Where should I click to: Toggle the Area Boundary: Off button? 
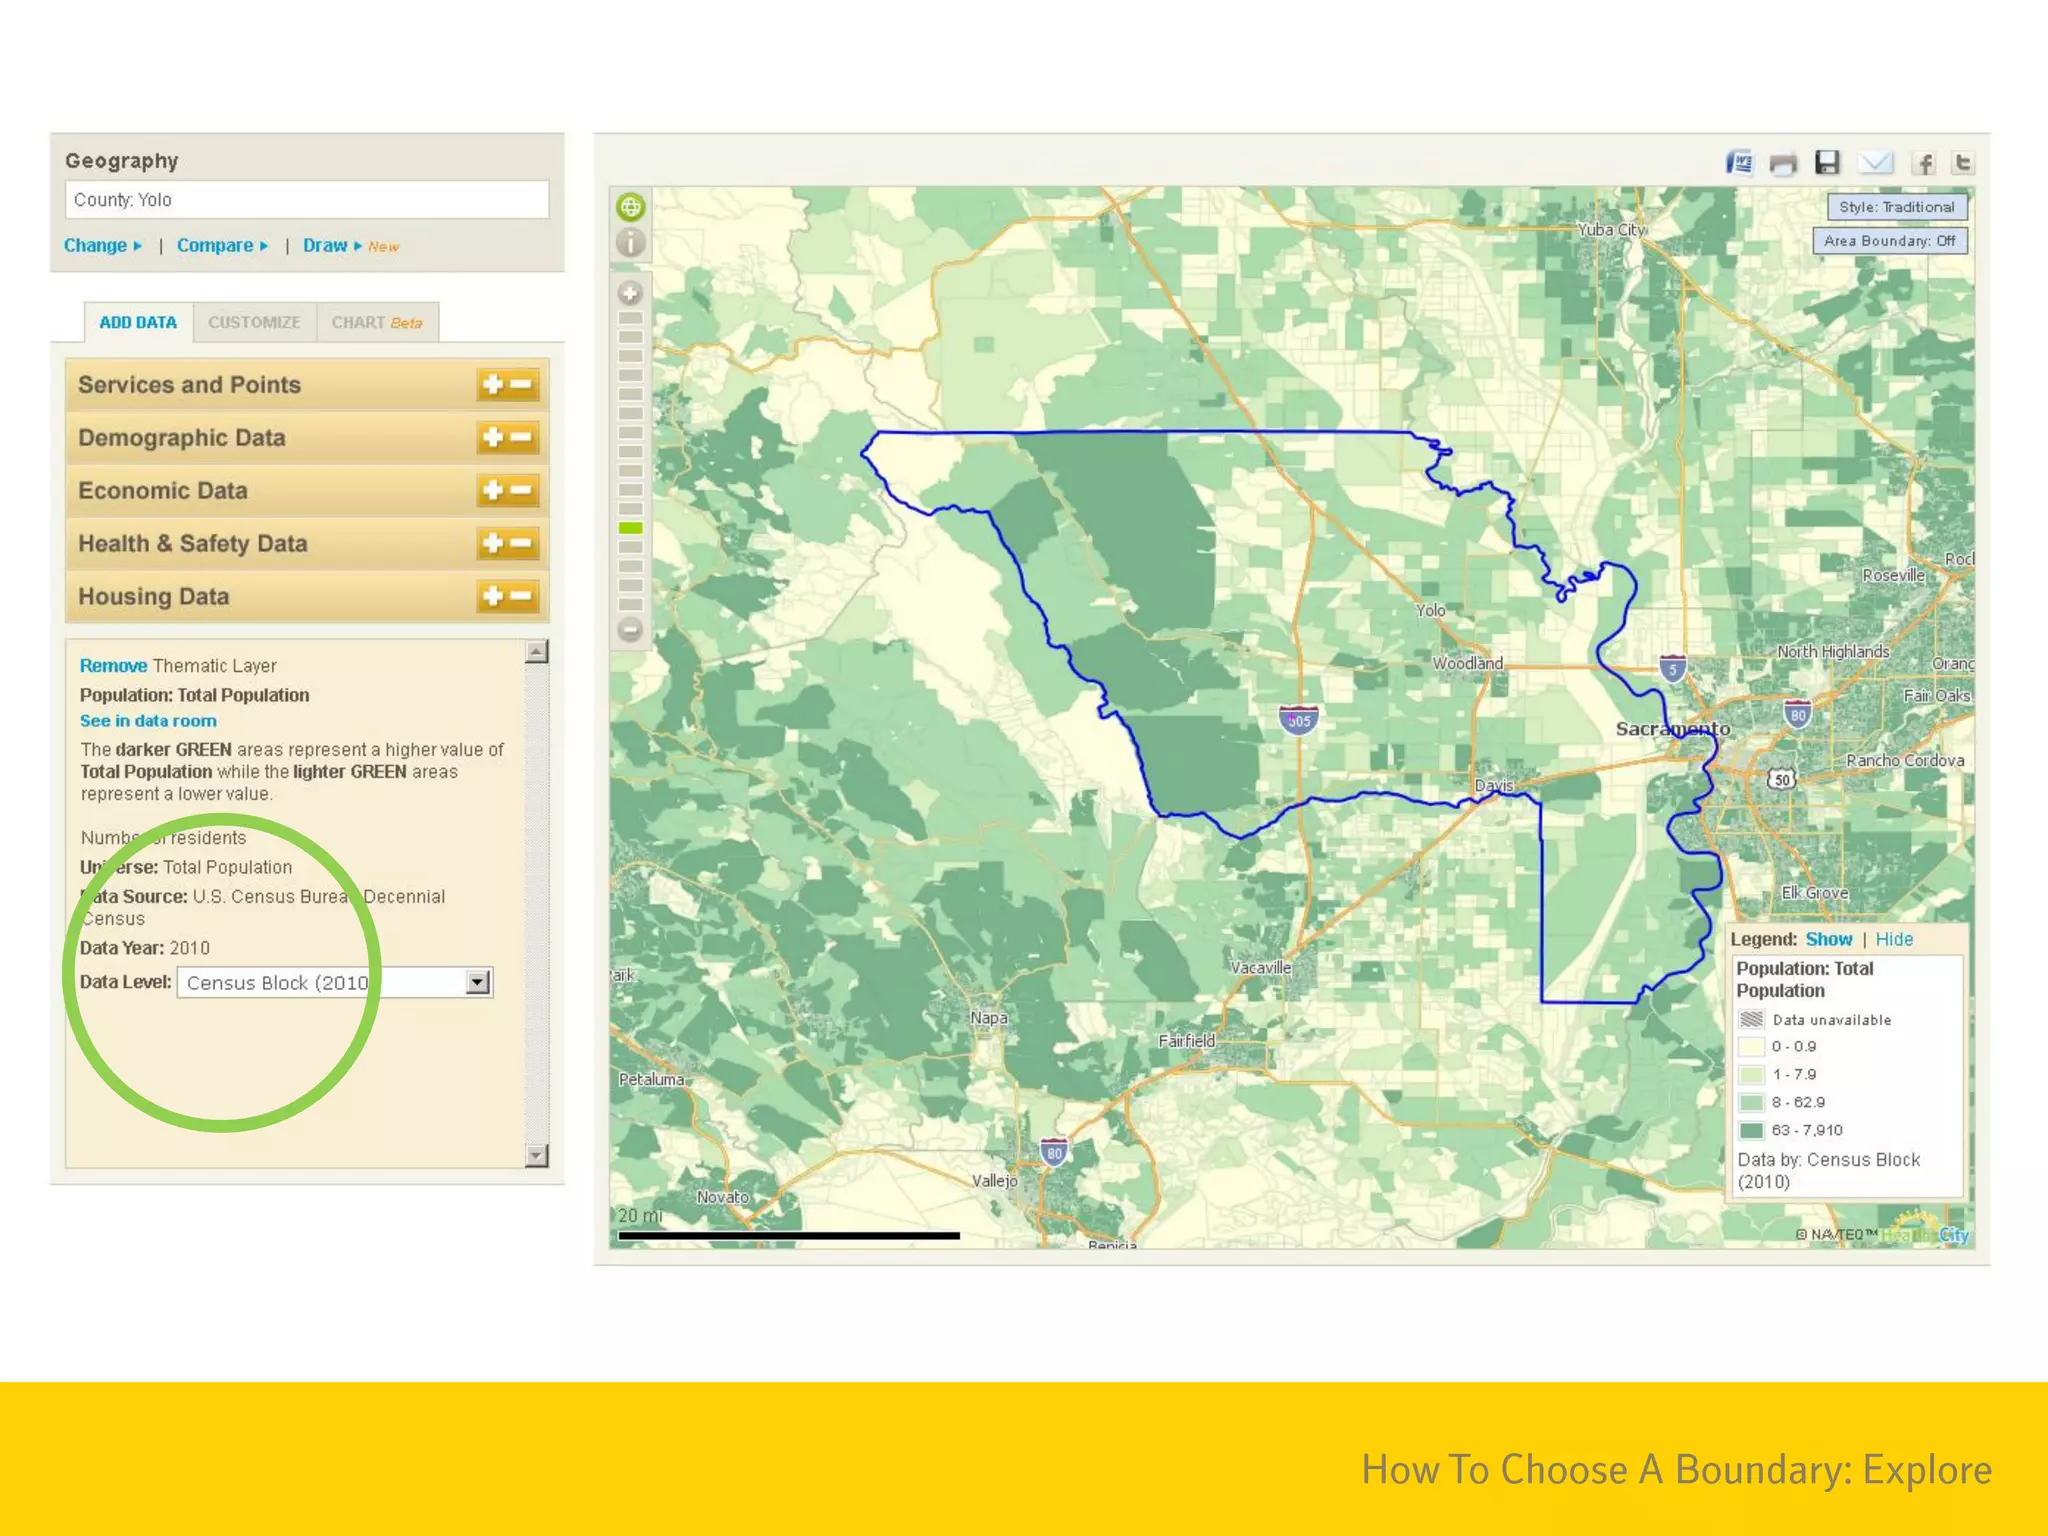[1889, 241]
